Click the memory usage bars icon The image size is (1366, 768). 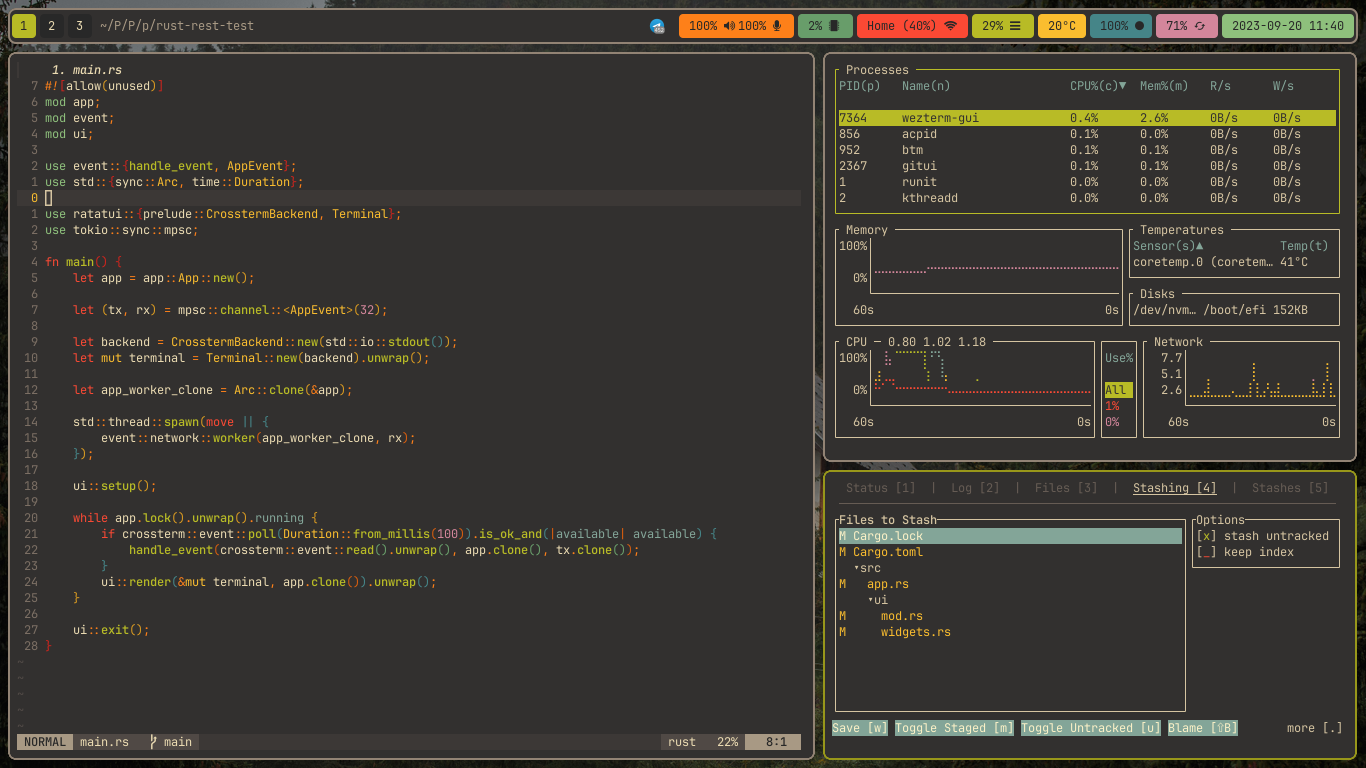tap(1015, 26)
